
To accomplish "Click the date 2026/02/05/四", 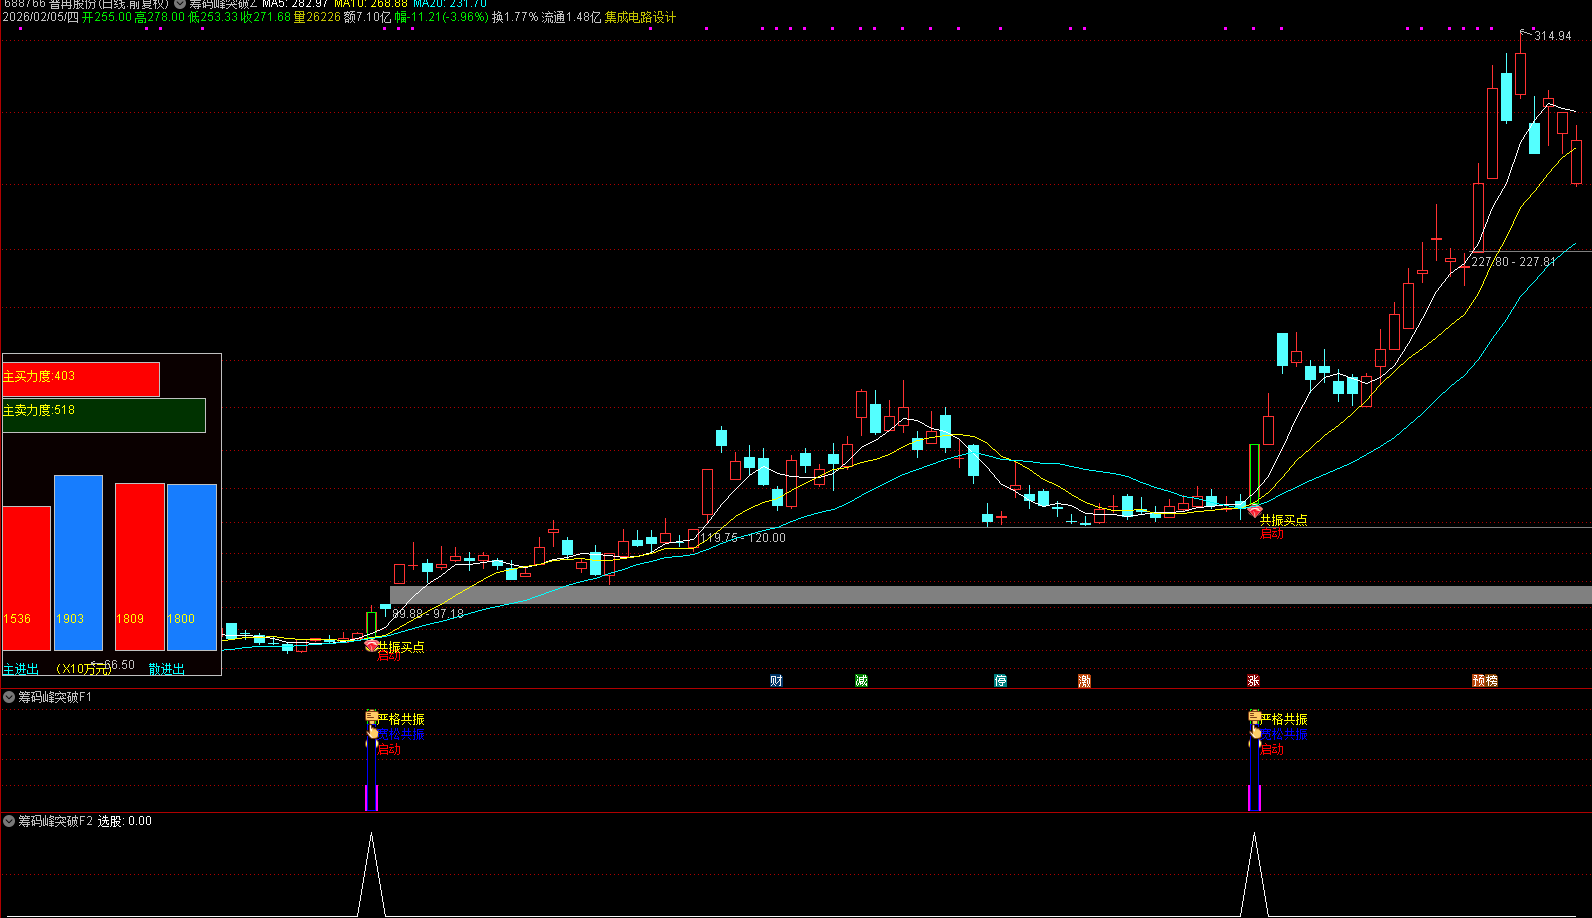I will 40,17.
